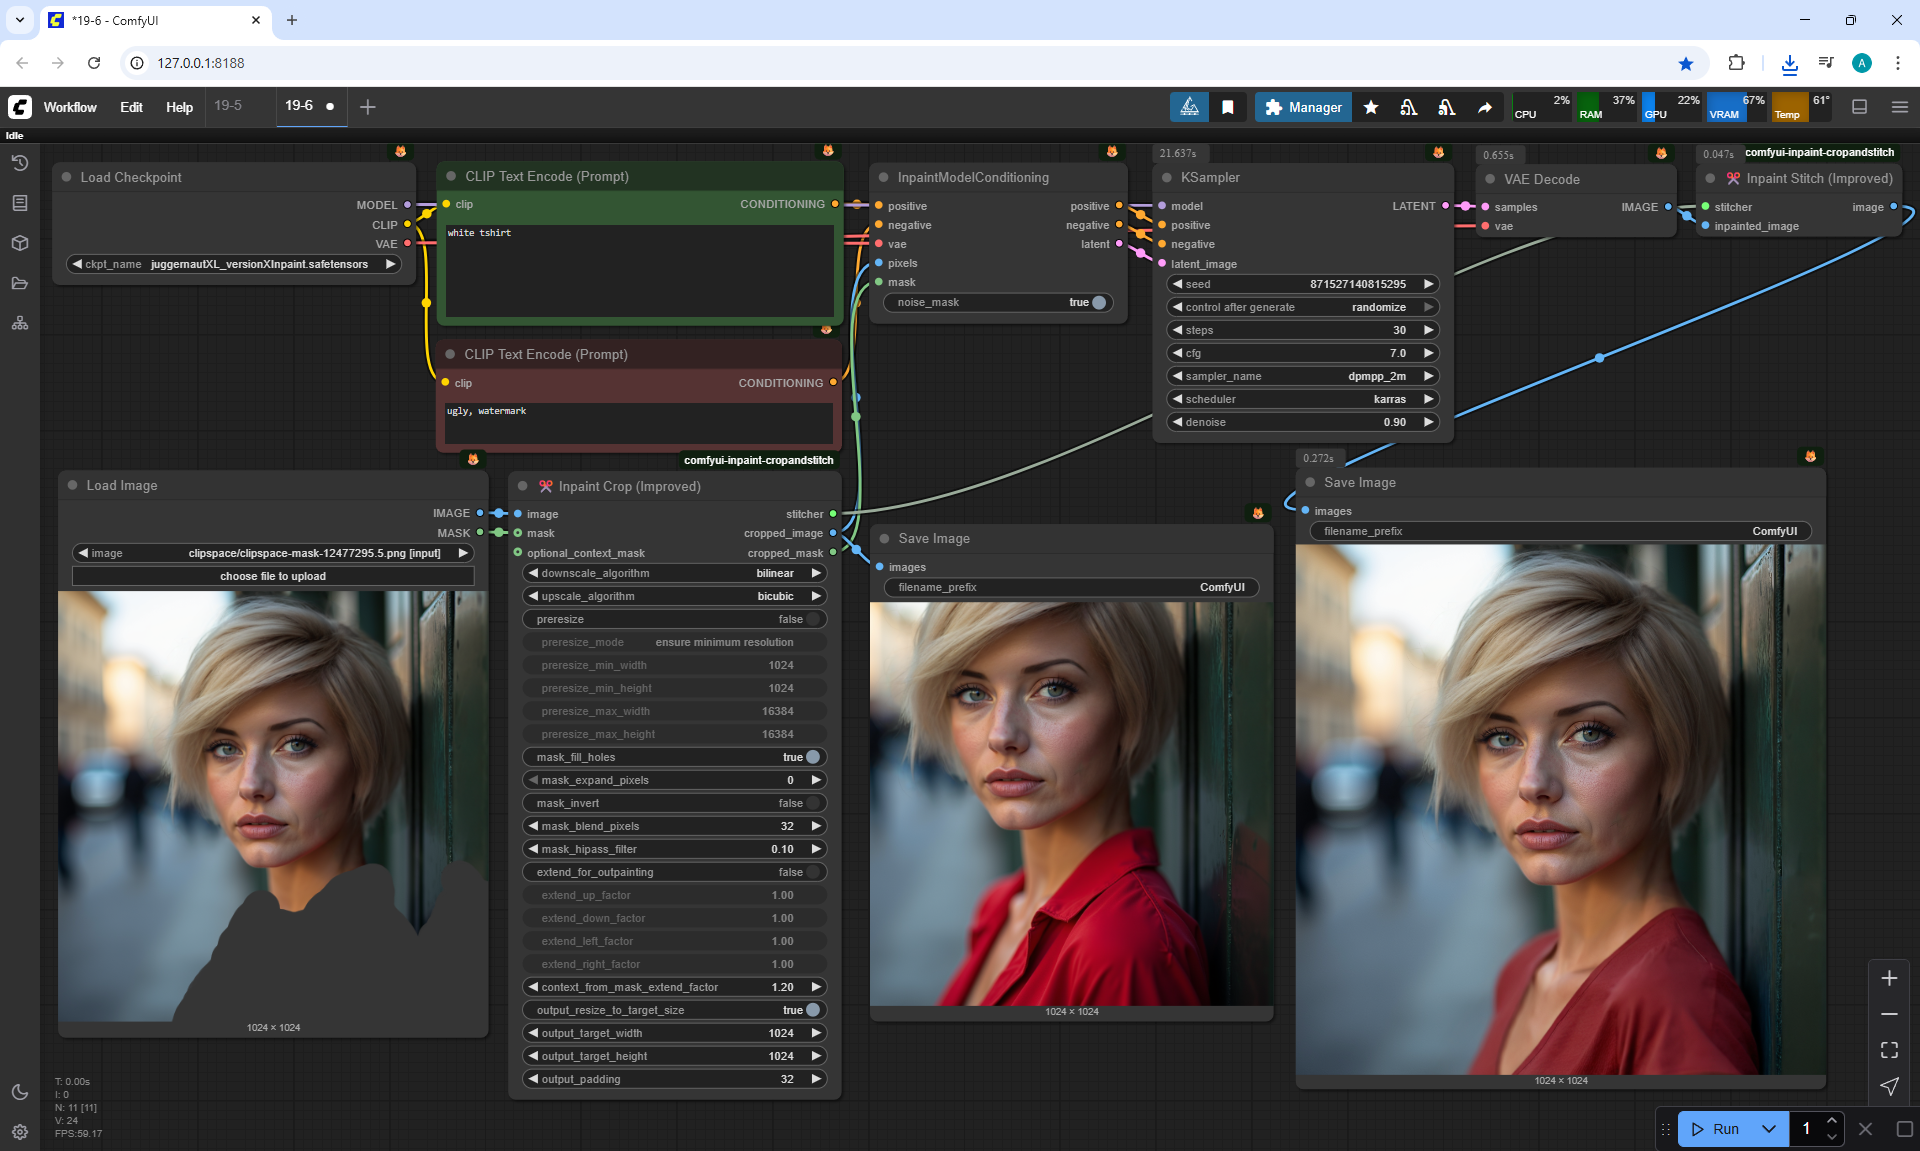Click choose file to upload button

[273, 576]
